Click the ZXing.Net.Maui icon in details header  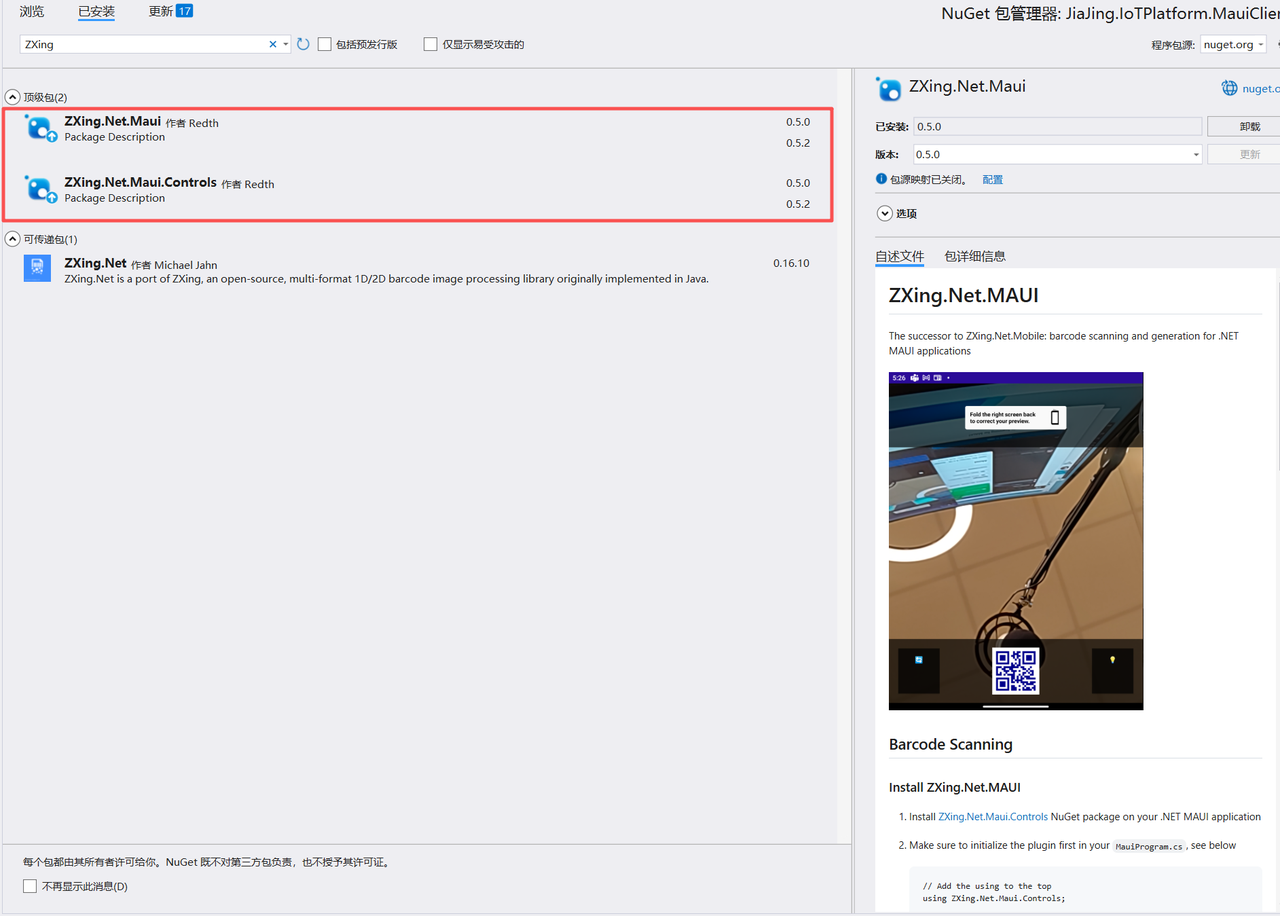coord(888,89)
